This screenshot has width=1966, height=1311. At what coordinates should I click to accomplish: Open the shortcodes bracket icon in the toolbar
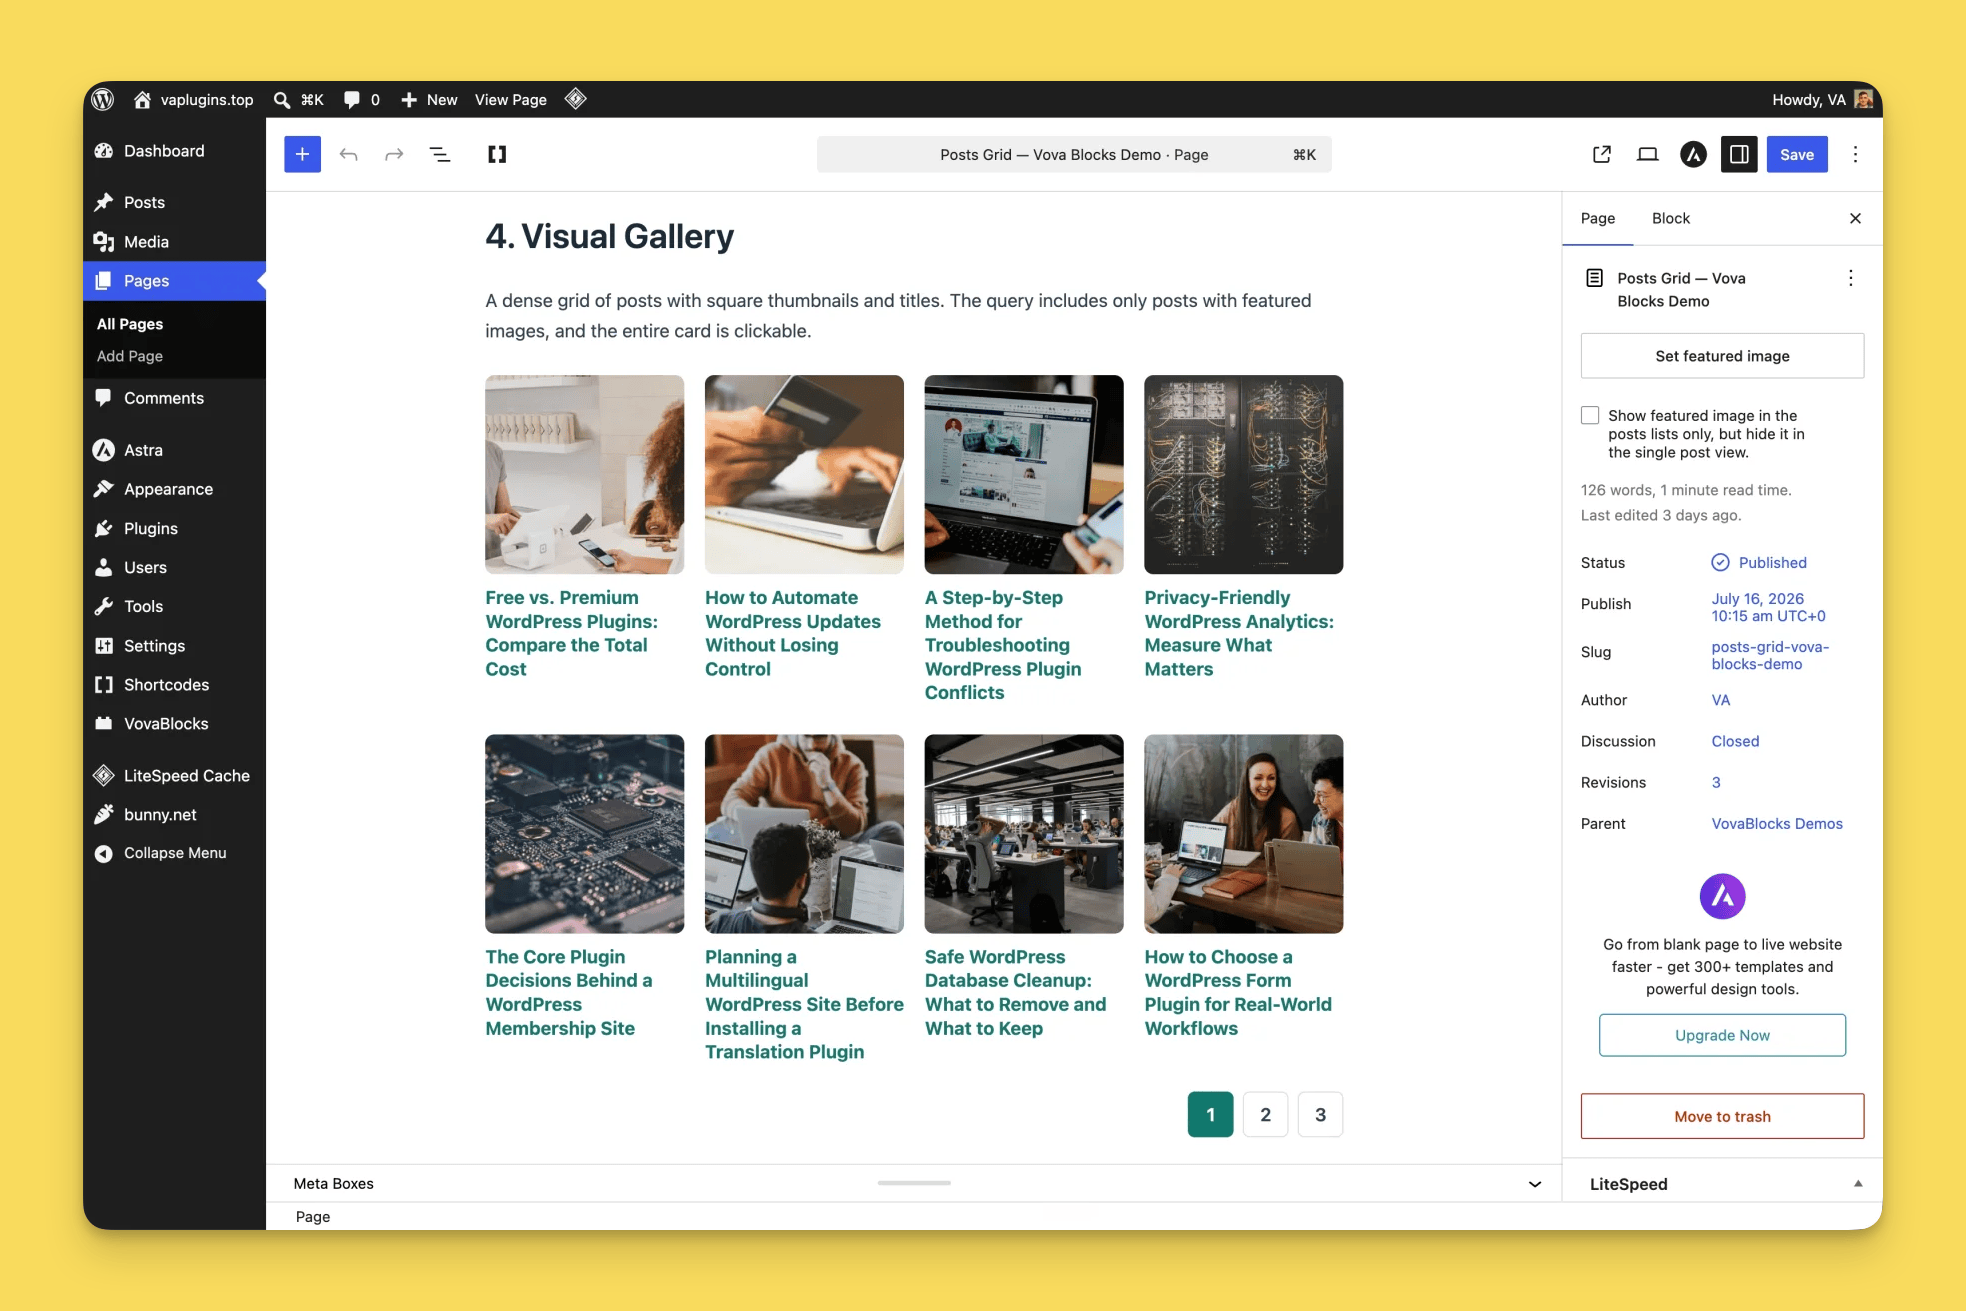click(497, 154)
